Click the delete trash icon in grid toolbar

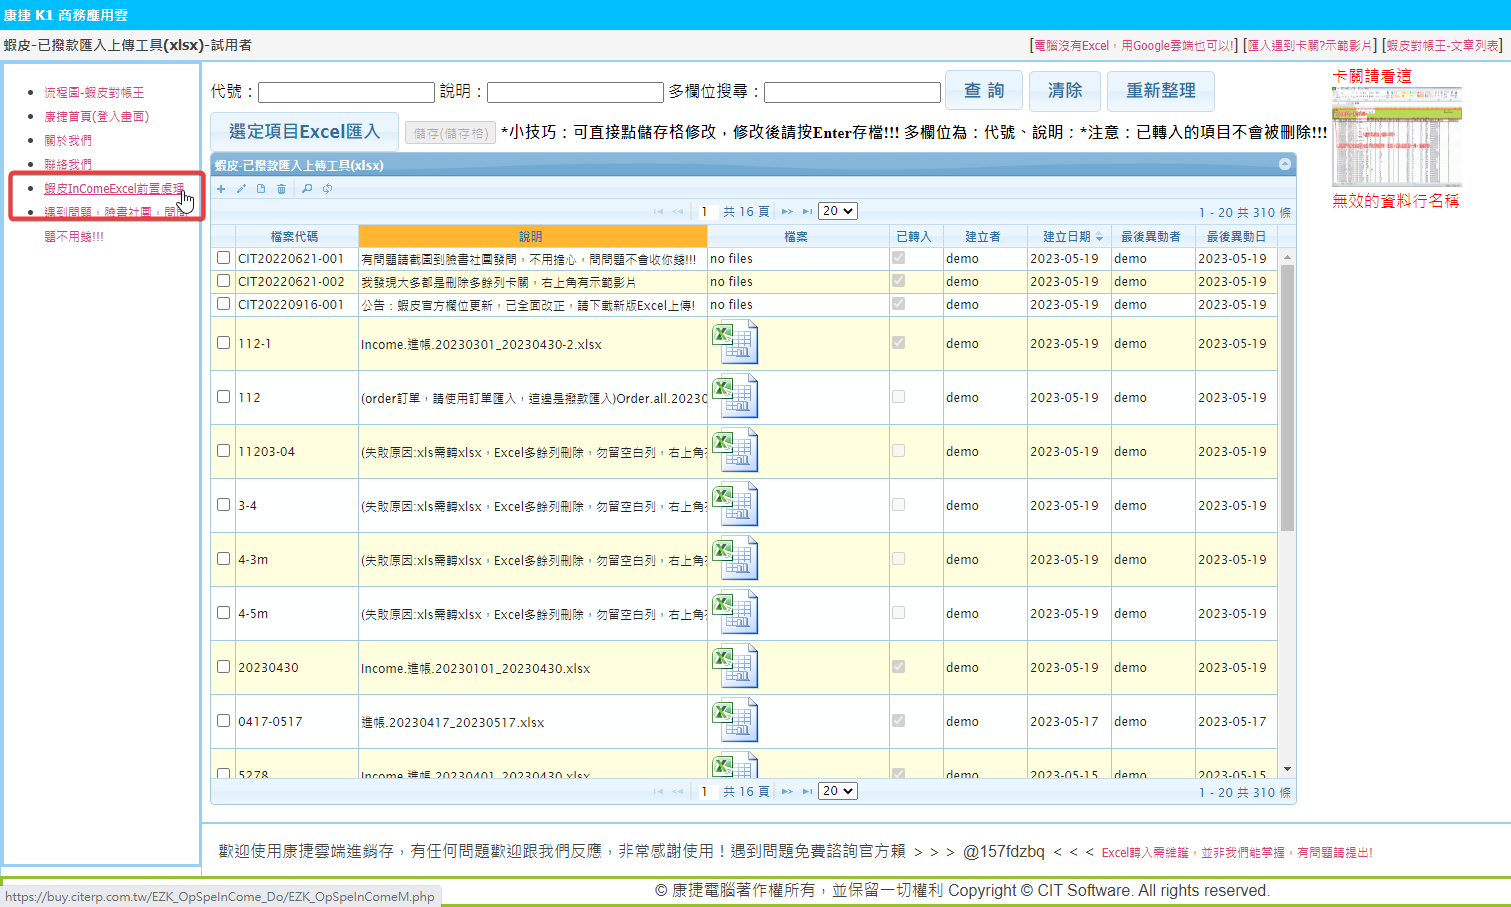click(x=281, y=189)
